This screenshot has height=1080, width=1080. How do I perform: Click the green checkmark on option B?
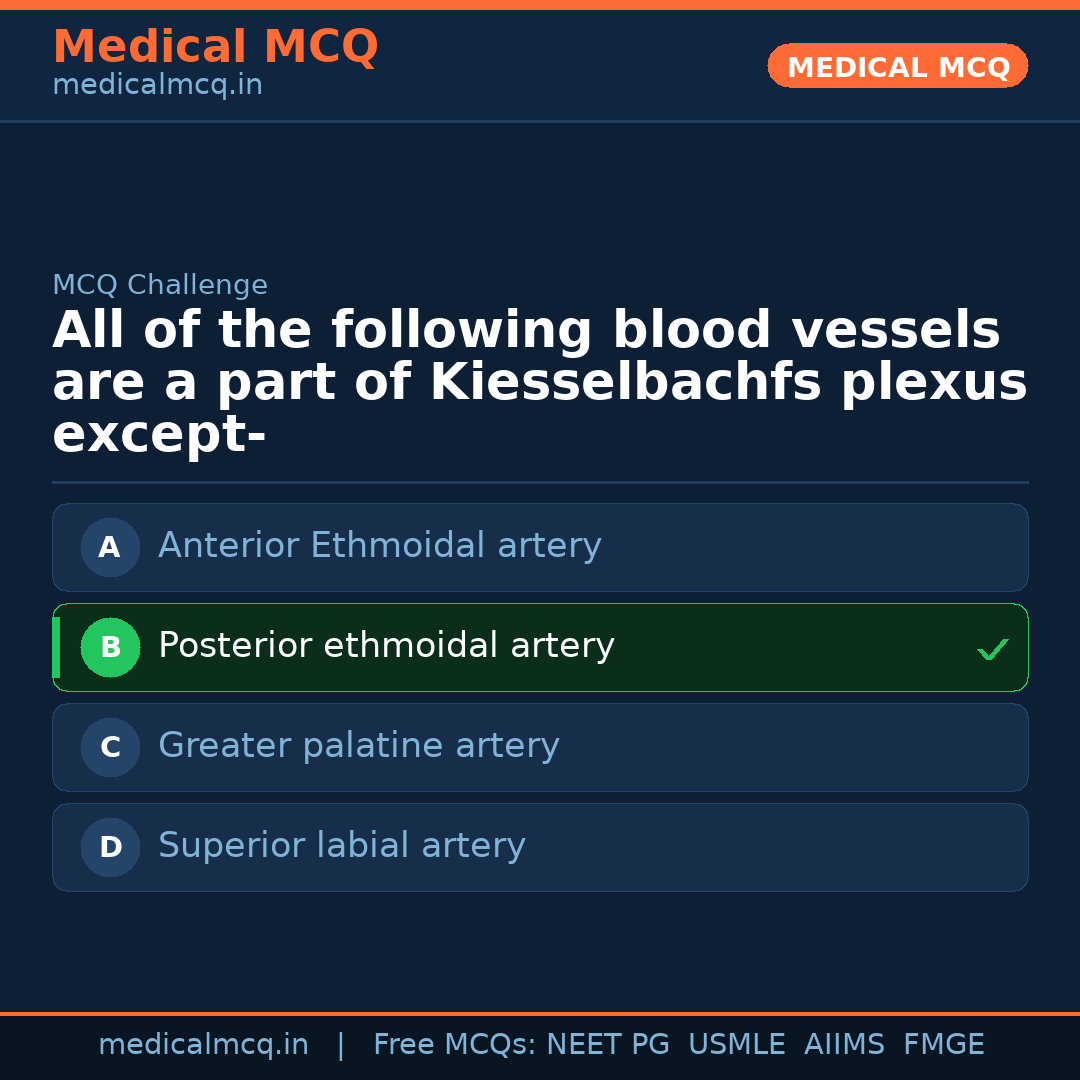tap(993, 649)
